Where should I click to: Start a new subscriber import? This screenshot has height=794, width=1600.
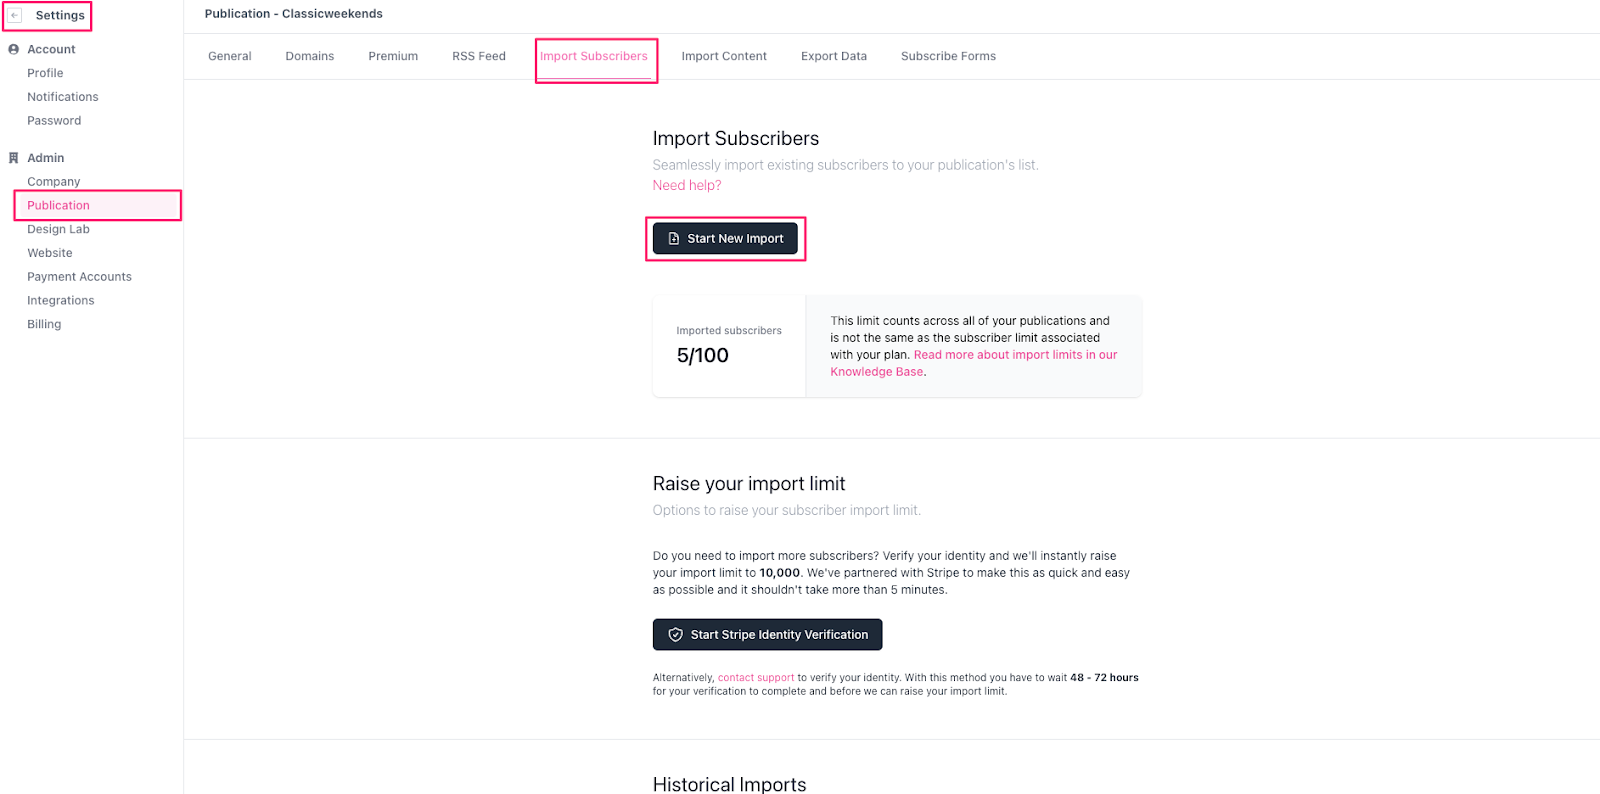(x=725, y=239)
